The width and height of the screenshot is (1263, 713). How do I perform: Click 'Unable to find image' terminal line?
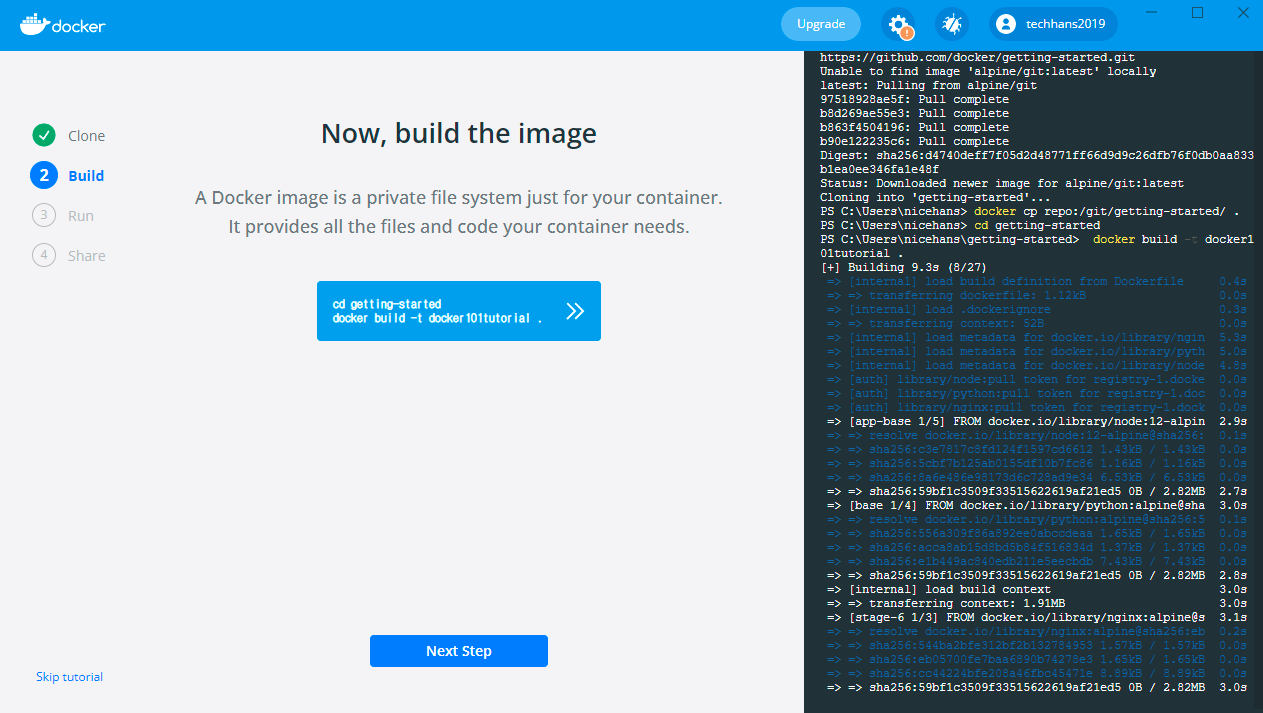pyautogui.click(x=988, y=72)
